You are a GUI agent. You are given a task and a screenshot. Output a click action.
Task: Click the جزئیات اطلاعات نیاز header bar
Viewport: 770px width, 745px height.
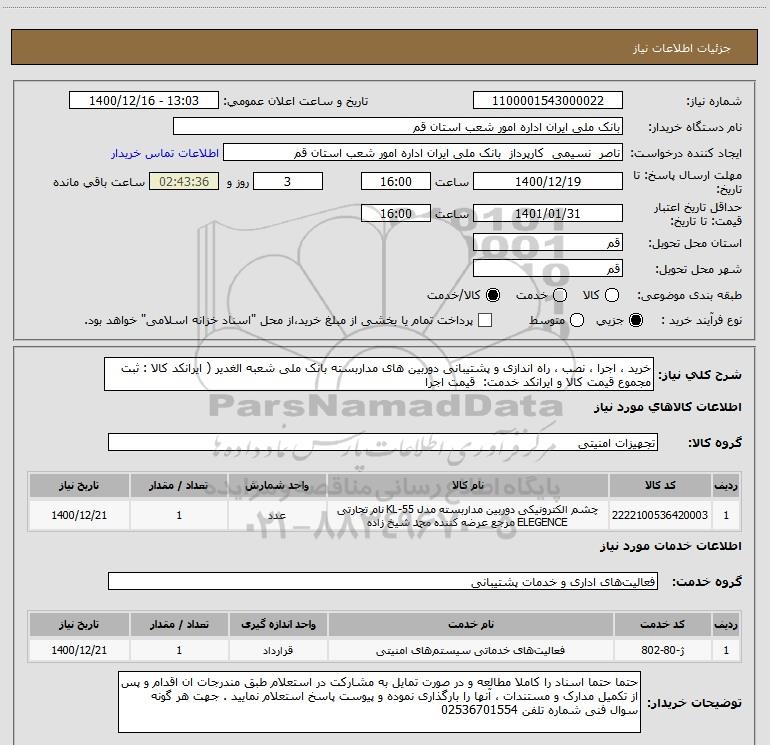point(385,47)
